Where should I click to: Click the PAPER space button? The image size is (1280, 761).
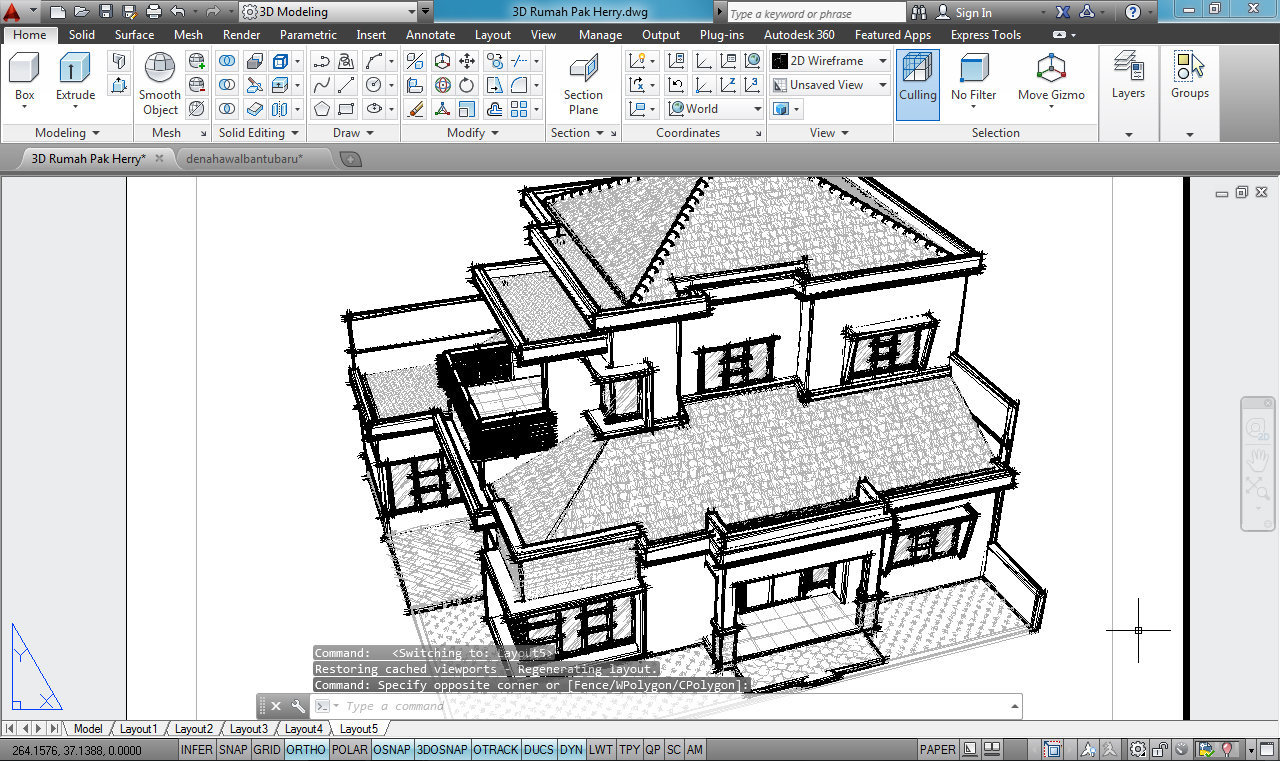pos(937,750)
